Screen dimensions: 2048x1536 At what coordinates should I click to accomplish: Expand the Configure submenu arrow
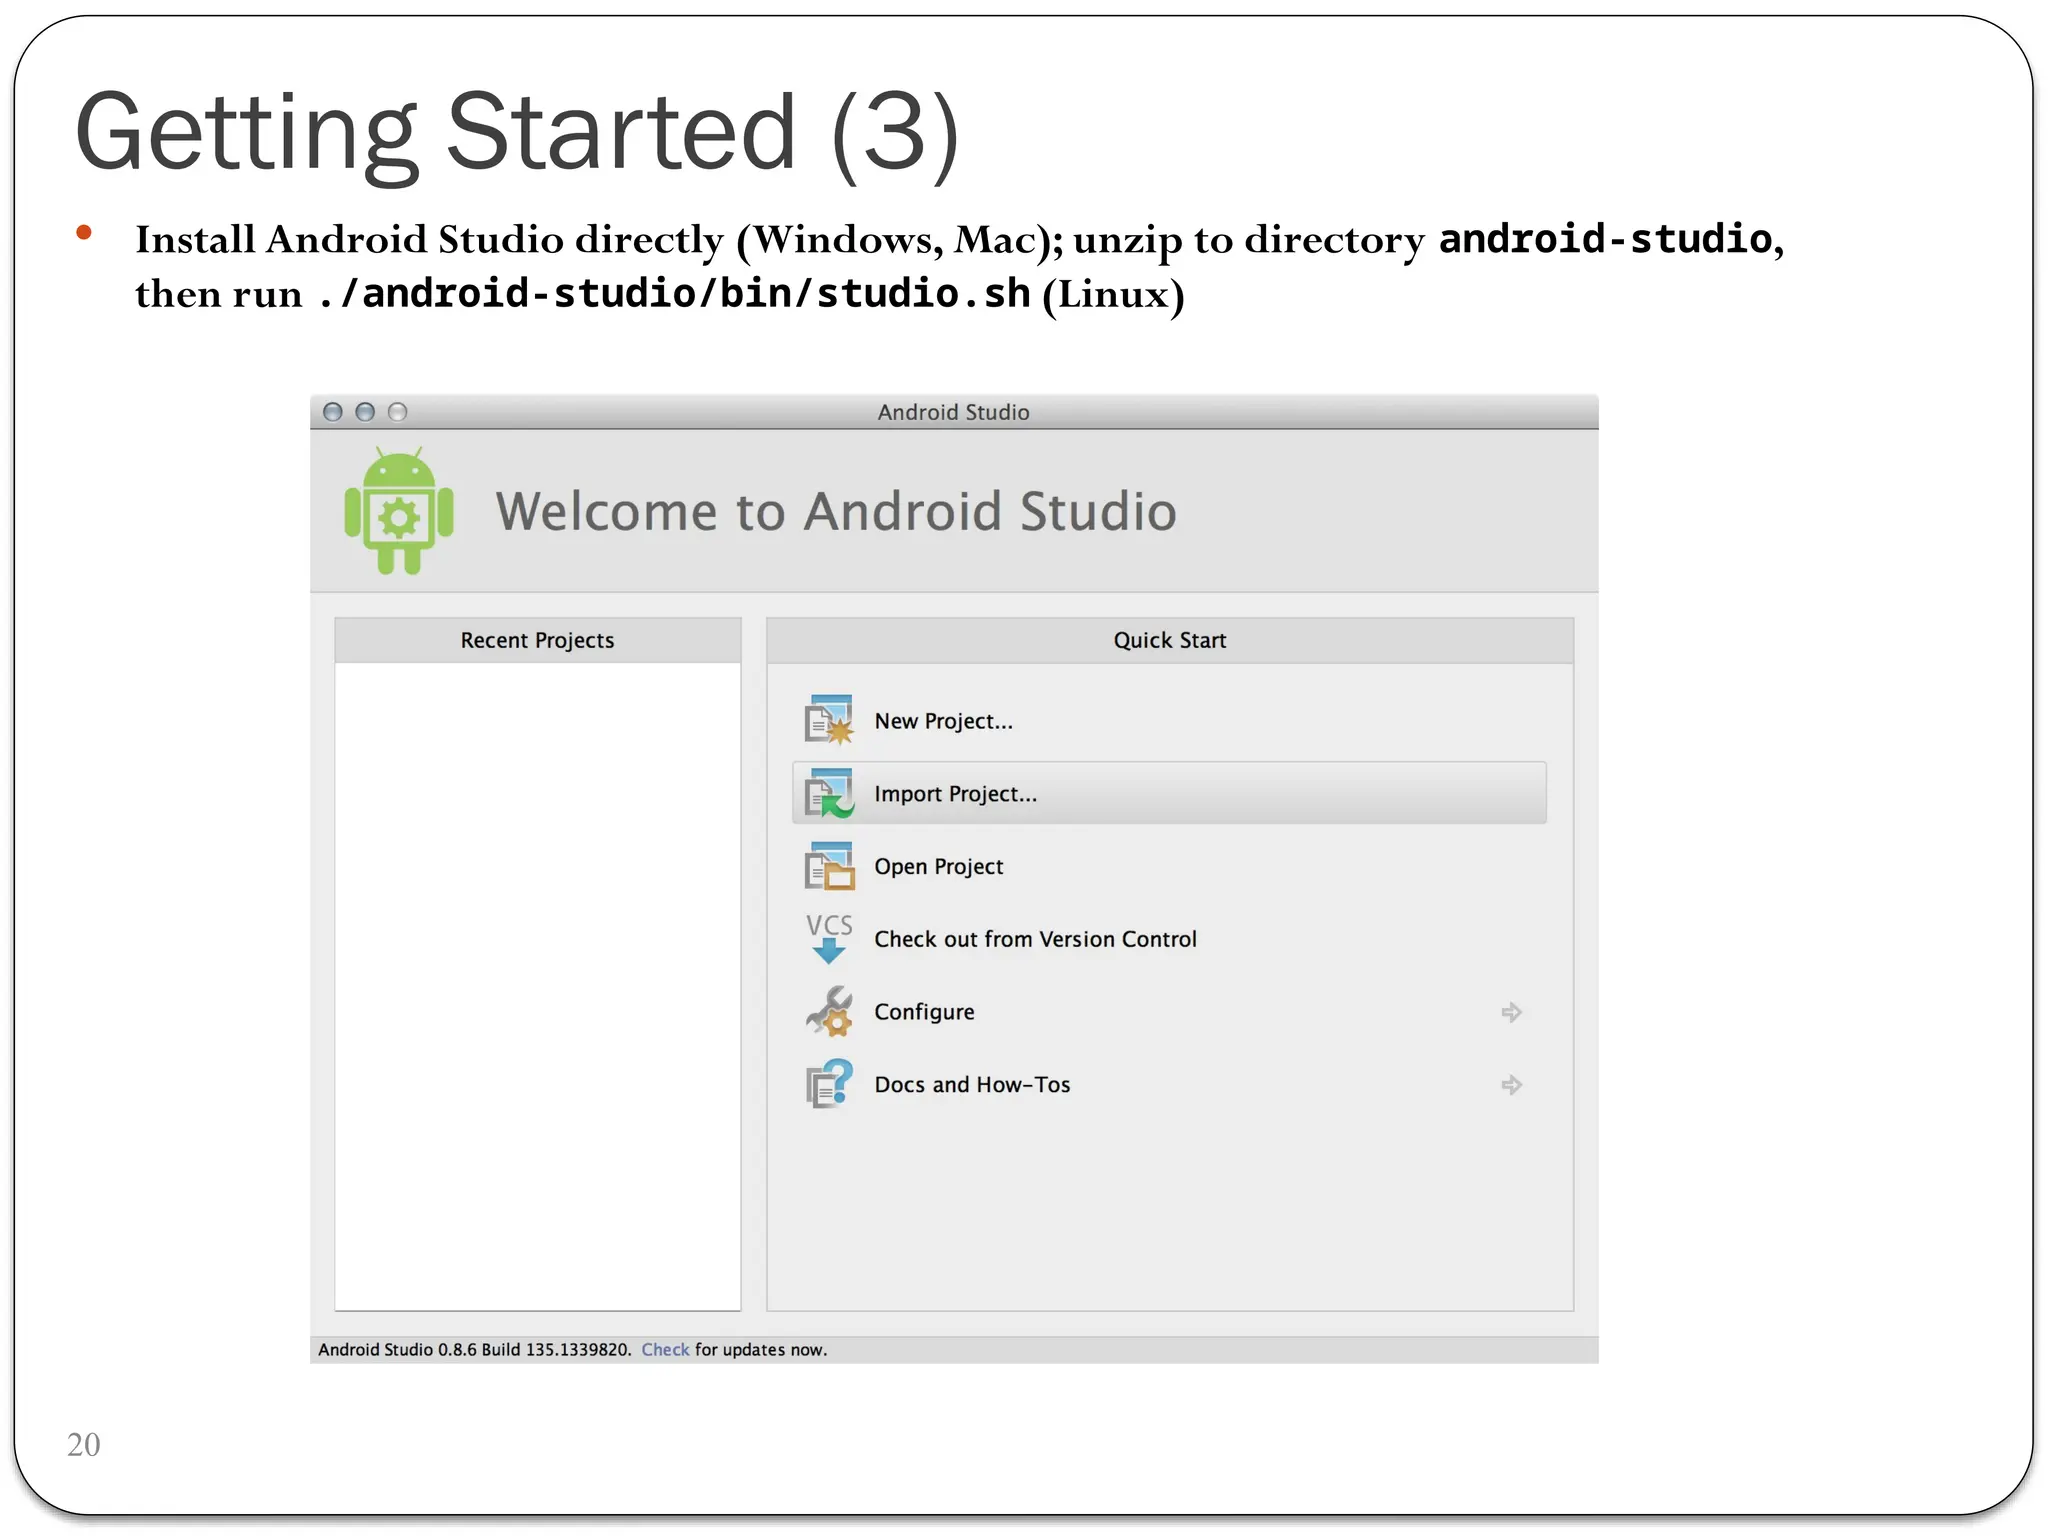click(x=1511, y=1012)
